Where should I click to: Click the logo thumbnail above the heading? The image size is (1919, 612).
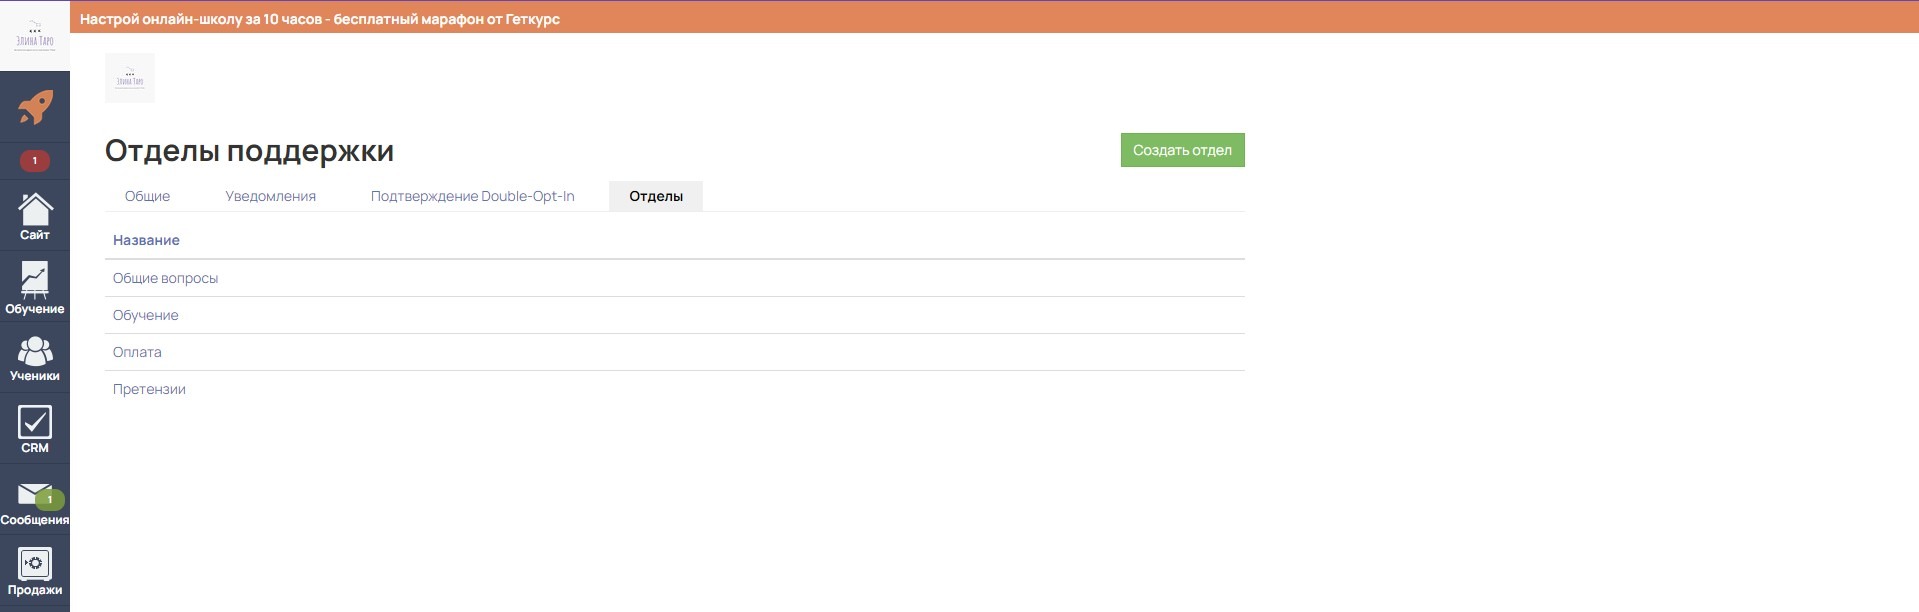coord(130,78)
